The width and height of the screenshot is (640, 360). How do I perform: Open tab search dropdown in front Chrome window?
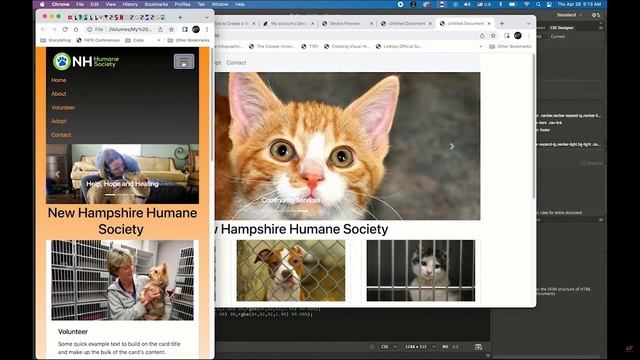207,18
